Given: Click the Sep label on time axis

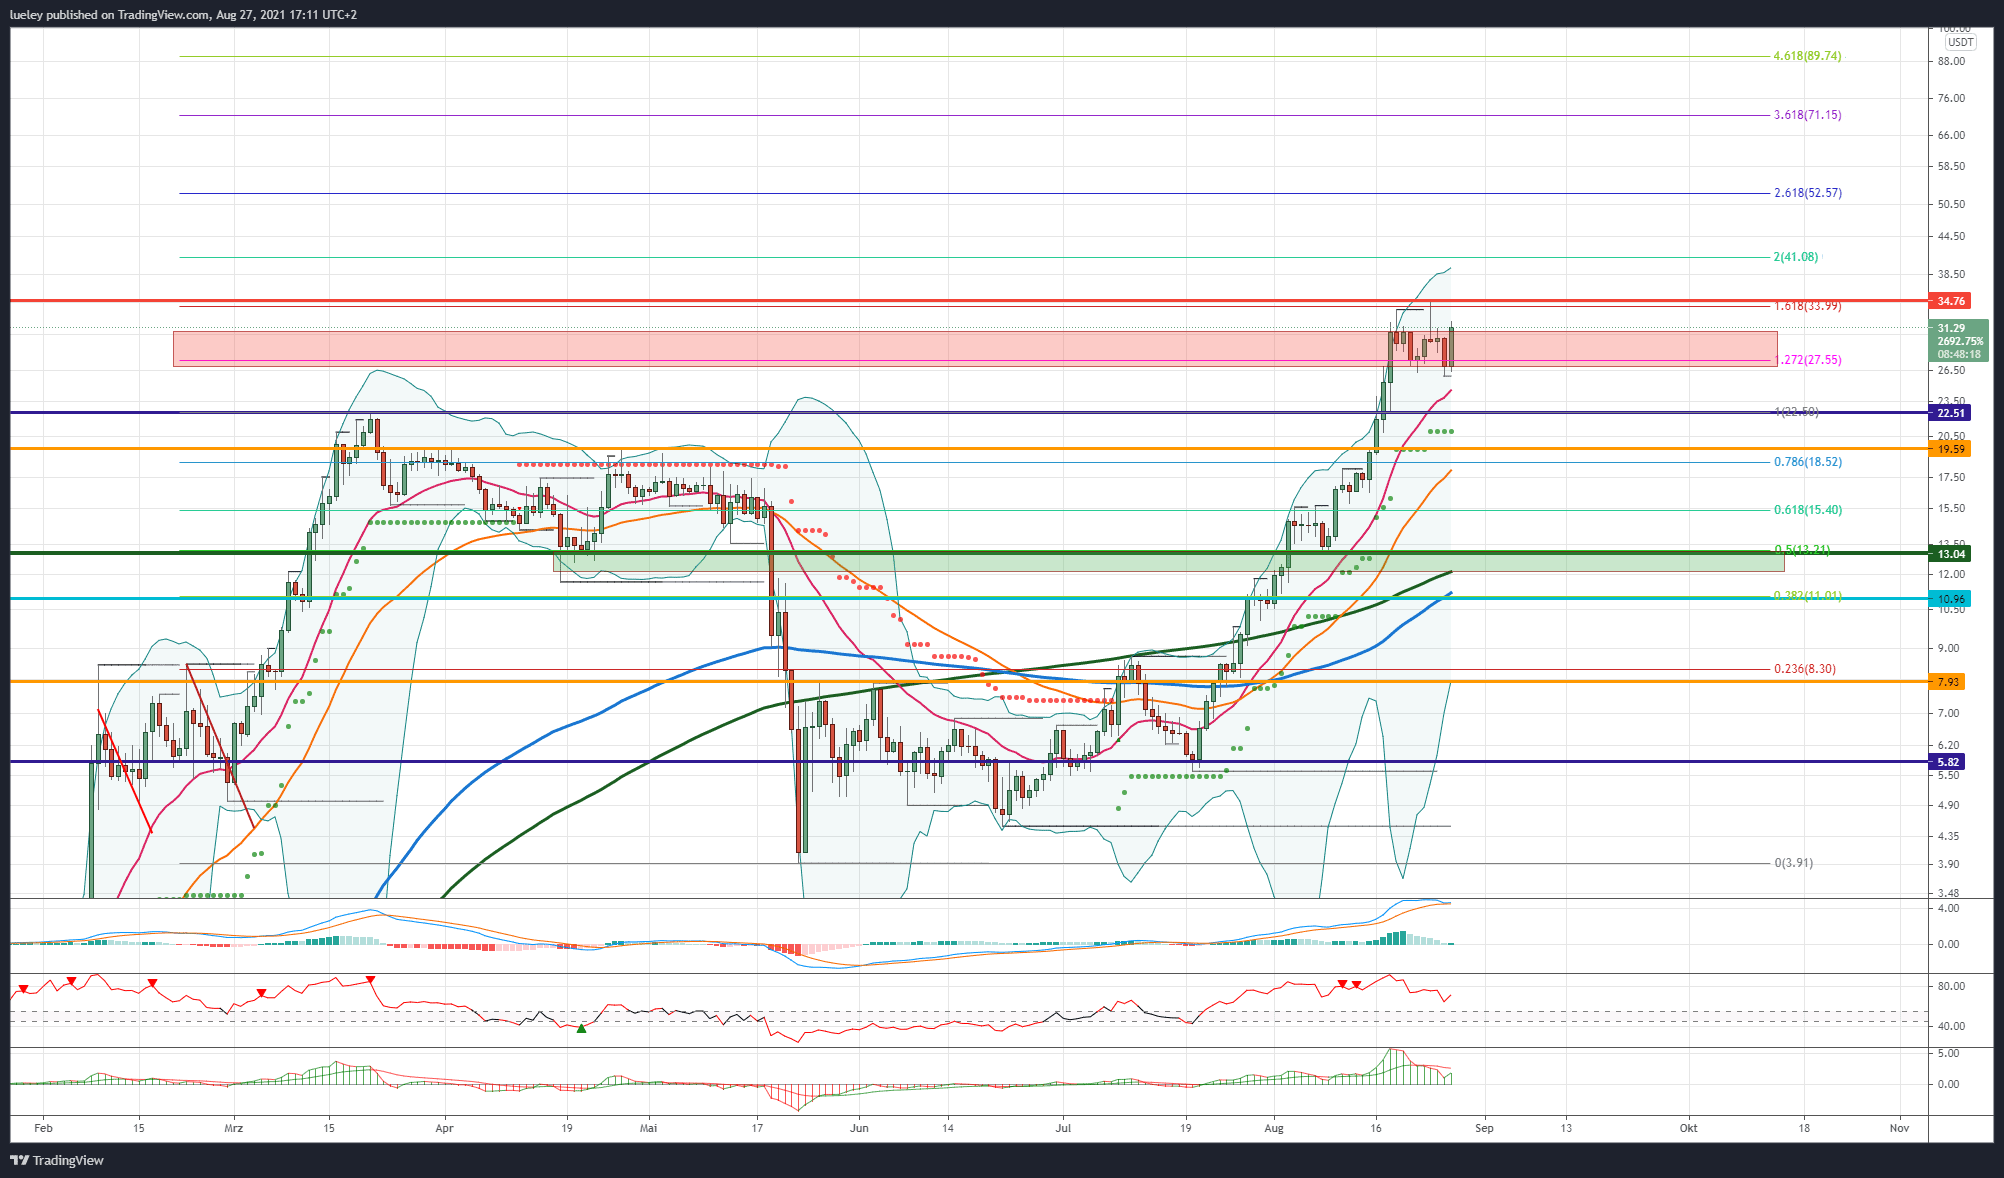Looking at the screenshot, I should coord(1484,1128).
